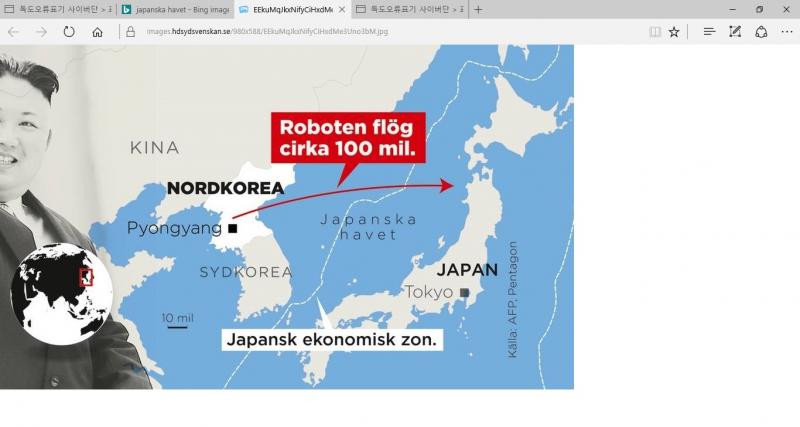The image size is (800, 427).
Task: Open the Hub three-lines icon
Action: tap(709, 32)
